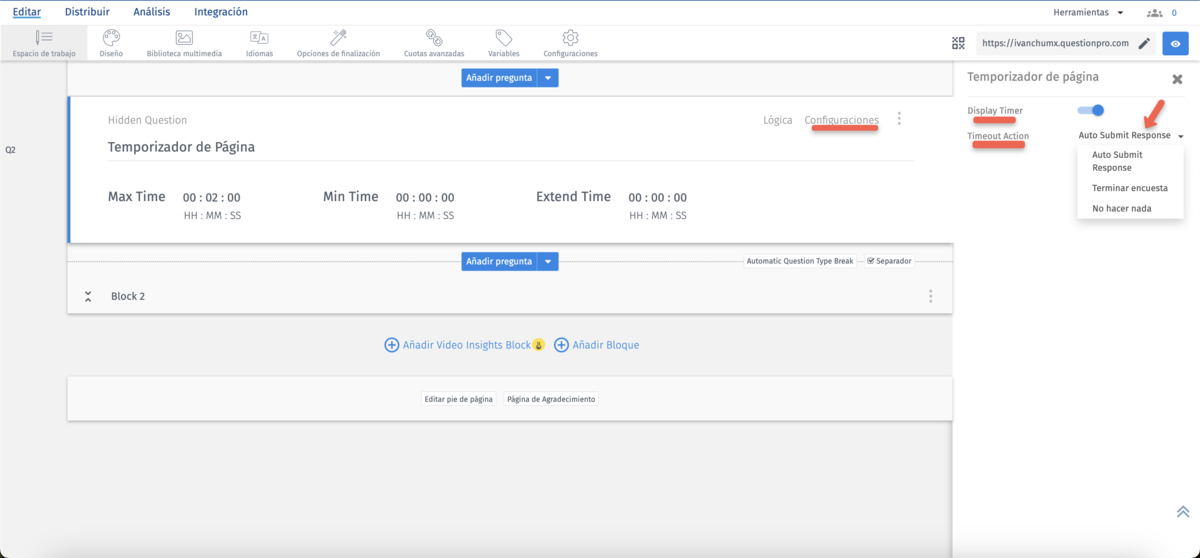Switch to the Integración tab
Viewport: 1200px width, 558px height.
pyautogui.click(x=221, y=12)
